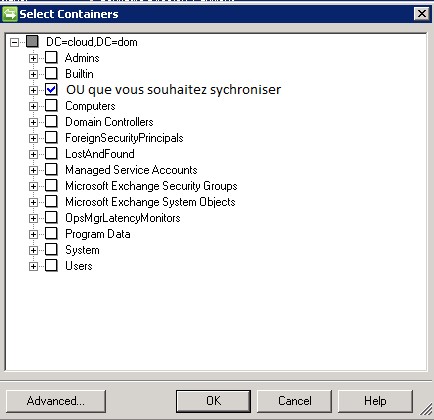Viewport: 434px width, 420px height.
Task: Enable the Computers container checkbox
Action: coord(51,106)
